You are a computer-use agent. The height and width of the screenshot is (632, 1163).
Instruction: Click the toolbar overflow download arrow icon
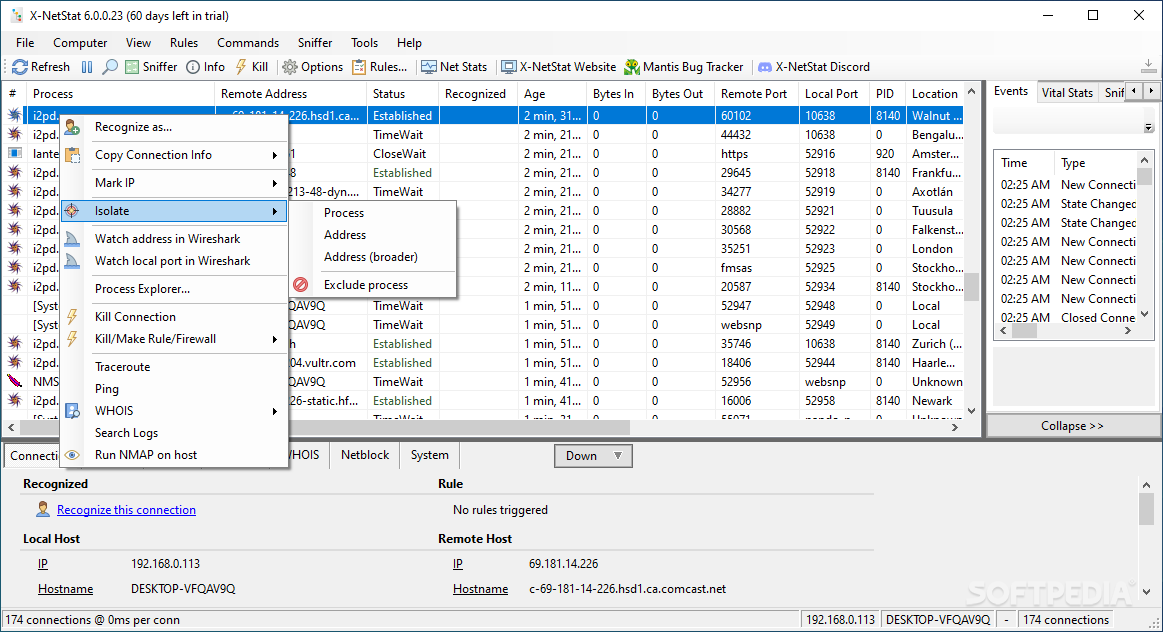click(x=1148, y=67)
